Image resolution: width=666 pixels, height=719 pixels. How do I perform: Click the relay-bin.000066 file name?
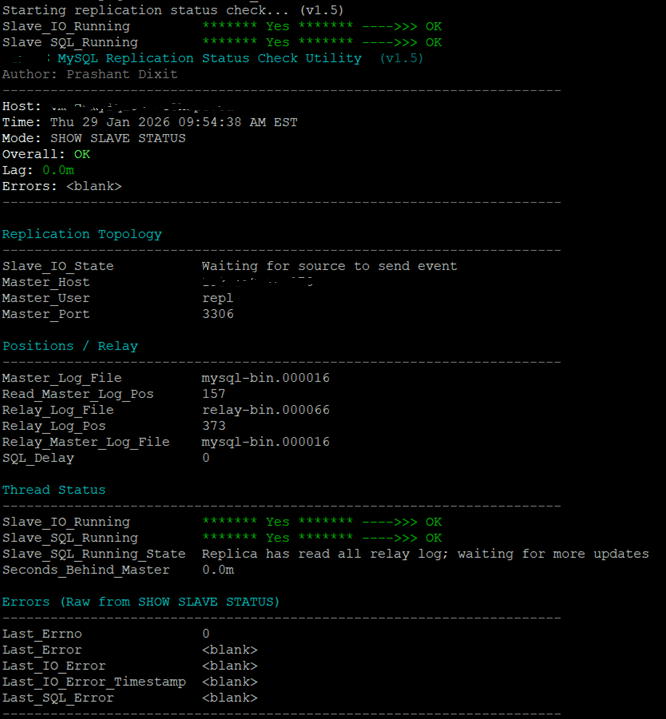point(265,410)
